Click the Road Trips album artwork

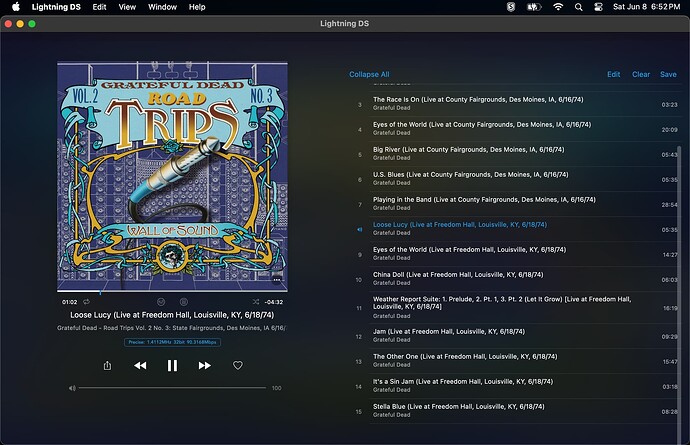click(x=172, y=176)
